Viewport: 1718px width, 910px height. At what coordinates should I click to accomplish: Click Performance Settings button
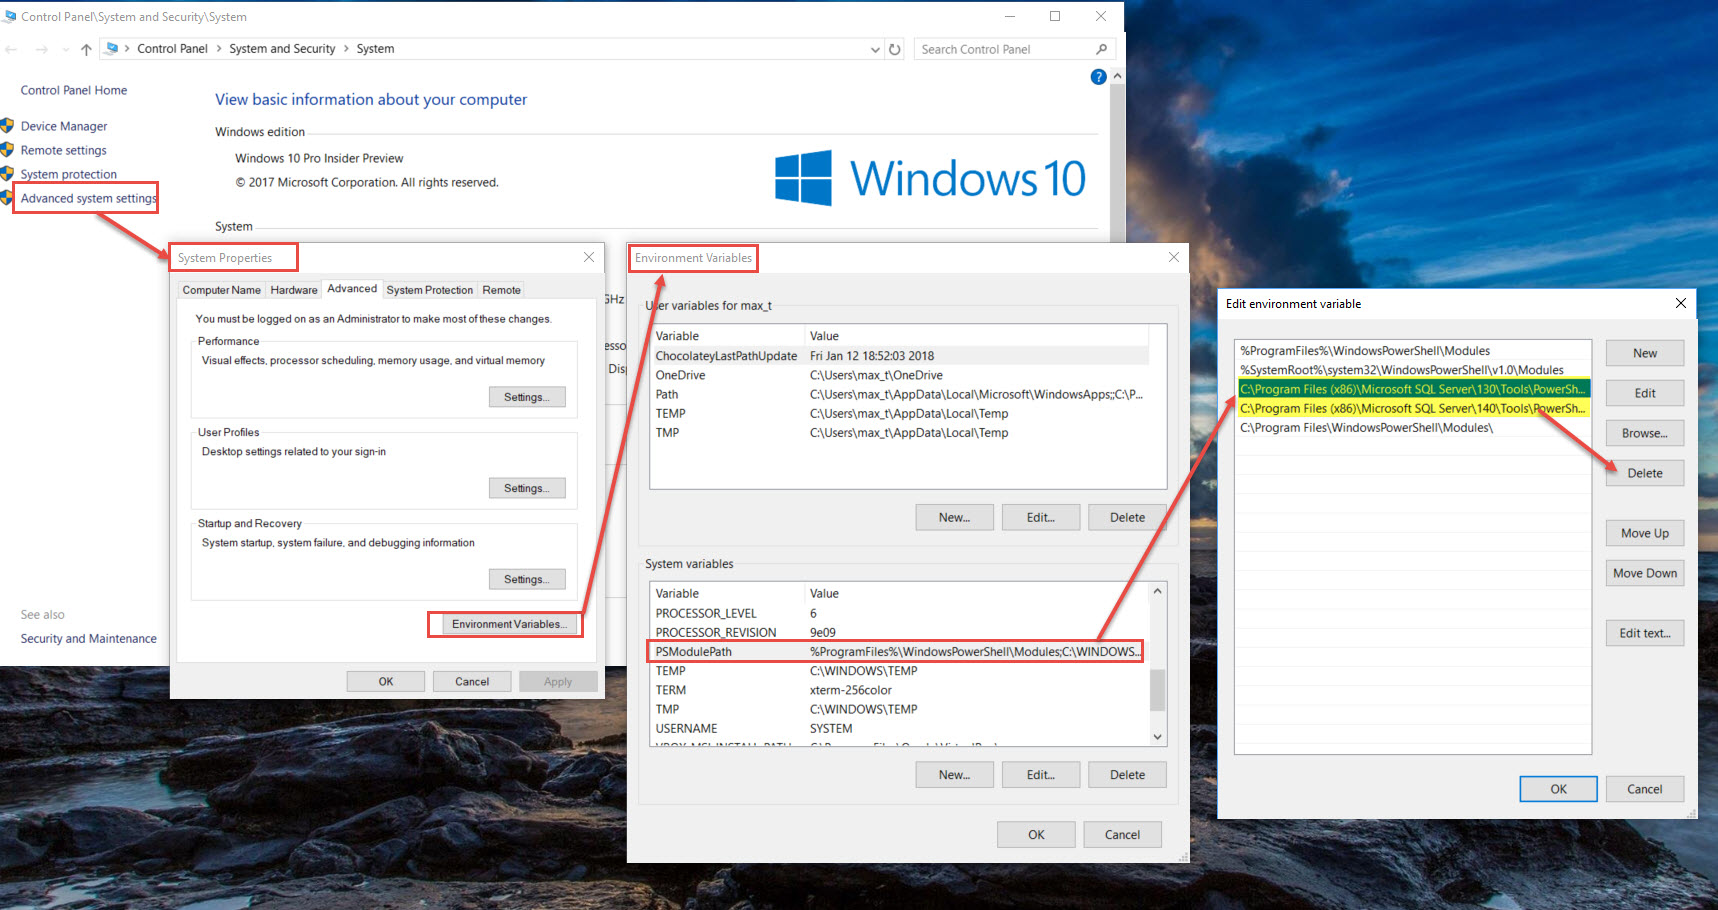pyautogui.click(x=527, y=397)
